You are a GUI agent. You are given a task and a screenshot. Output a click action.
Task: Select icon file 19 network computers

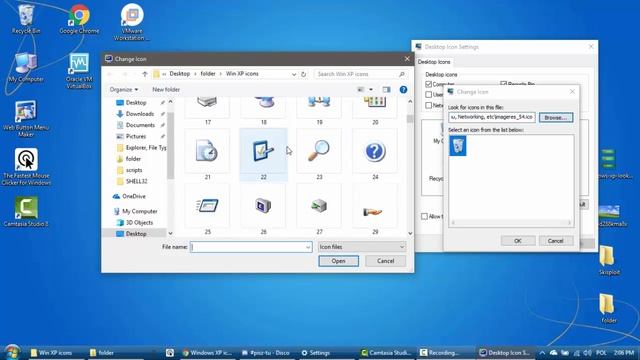coord(319,111)
